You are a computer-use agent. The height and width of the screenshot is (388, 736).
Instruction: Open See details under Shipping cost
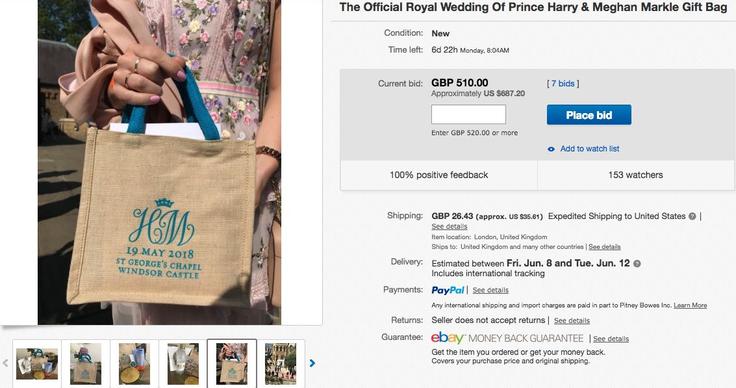click(449, 227)
